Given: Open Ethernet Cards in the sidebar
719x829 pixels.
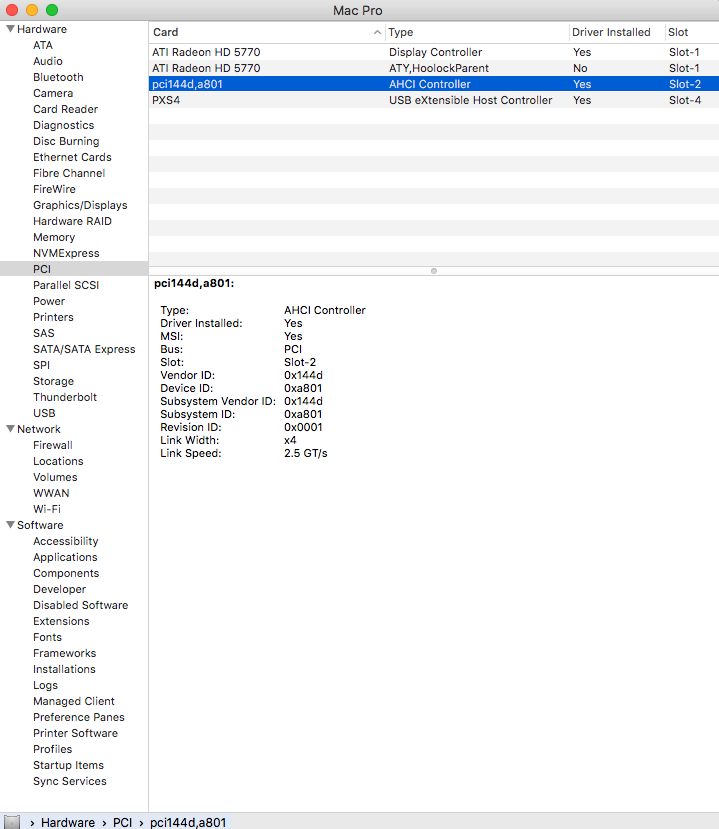Looking at the screenshot, I should point(72,157).
